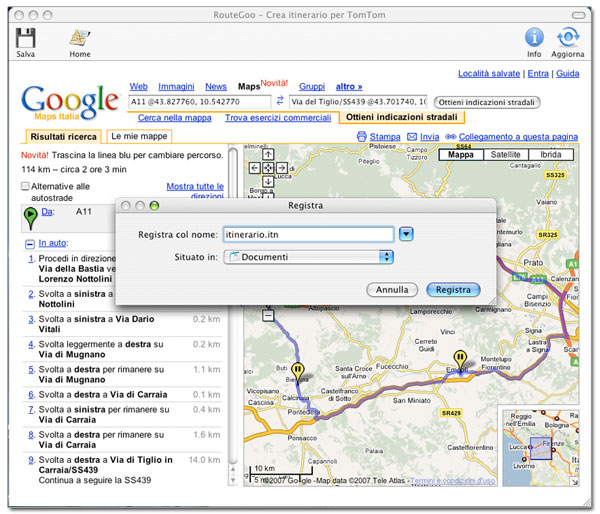The image size is (600, 514).
Task: Click the Stampa link
Action: coord(385,137)
